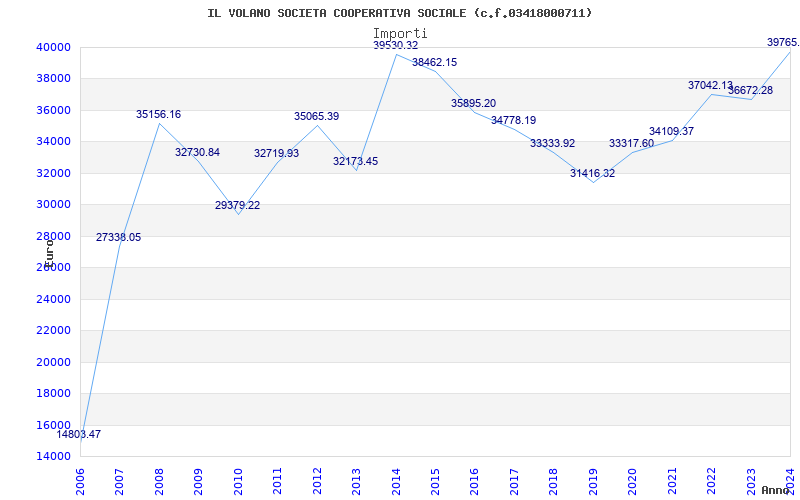The image size is (800, 500).
Task: Select the 37042.13 data label
Action: coord(710,85)
